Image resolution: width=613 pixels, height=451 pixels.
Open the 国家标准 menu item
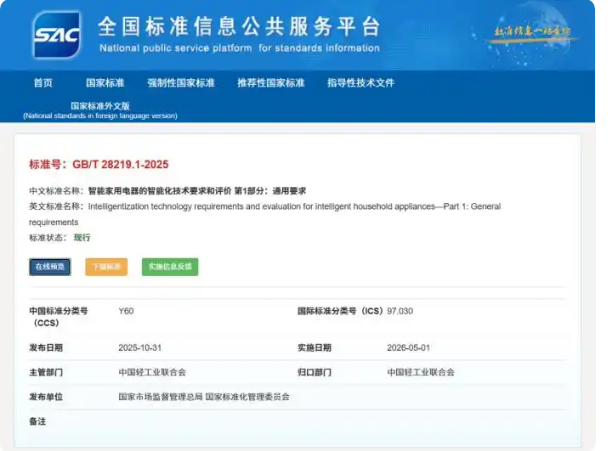point(105,83)
